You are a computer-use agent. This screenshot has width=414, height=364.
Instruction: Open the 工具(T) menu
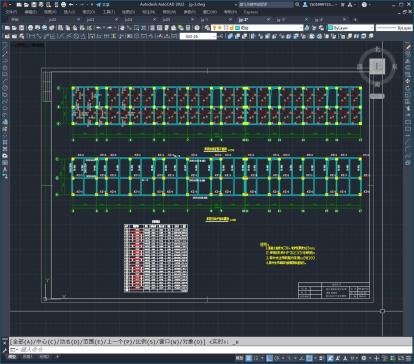[x=109, y=12]
